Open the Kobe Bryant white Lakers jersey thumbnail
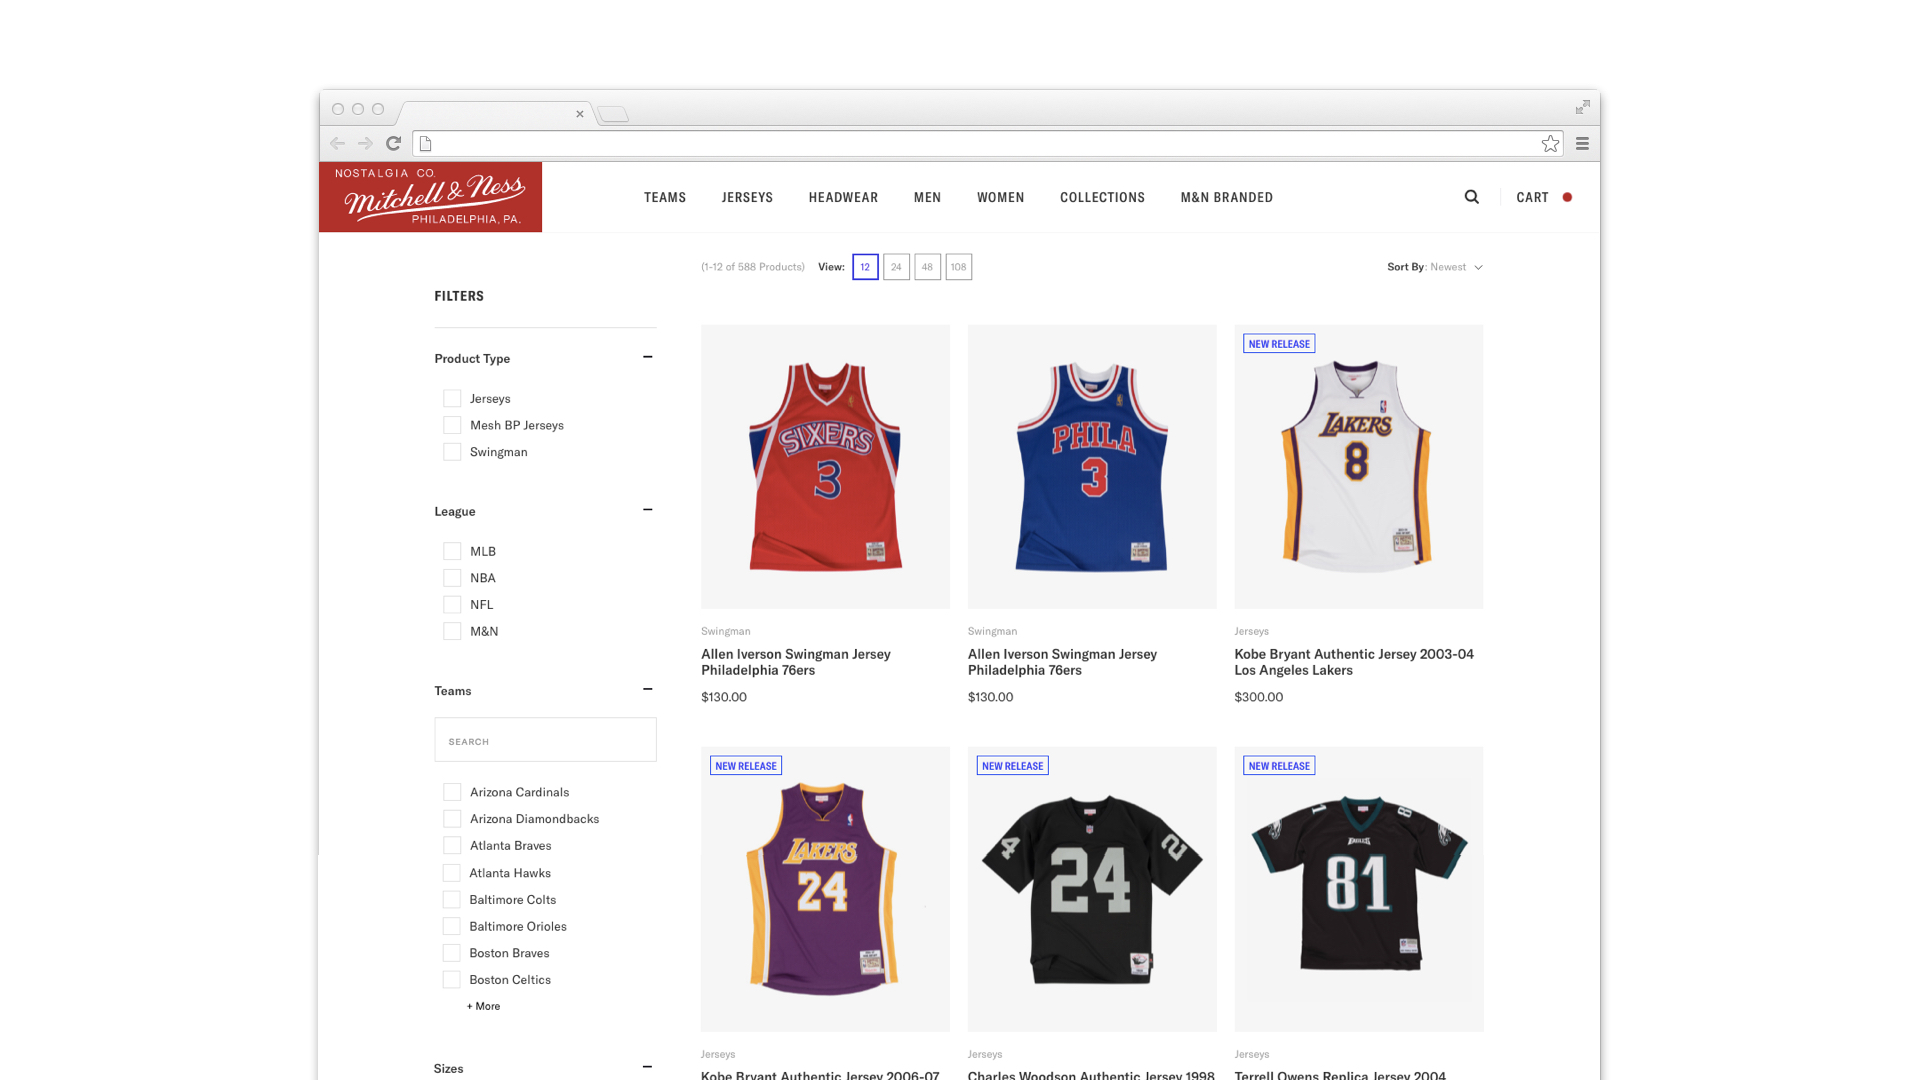This screenshot has height=1080, width=1920. [1358, 467]
